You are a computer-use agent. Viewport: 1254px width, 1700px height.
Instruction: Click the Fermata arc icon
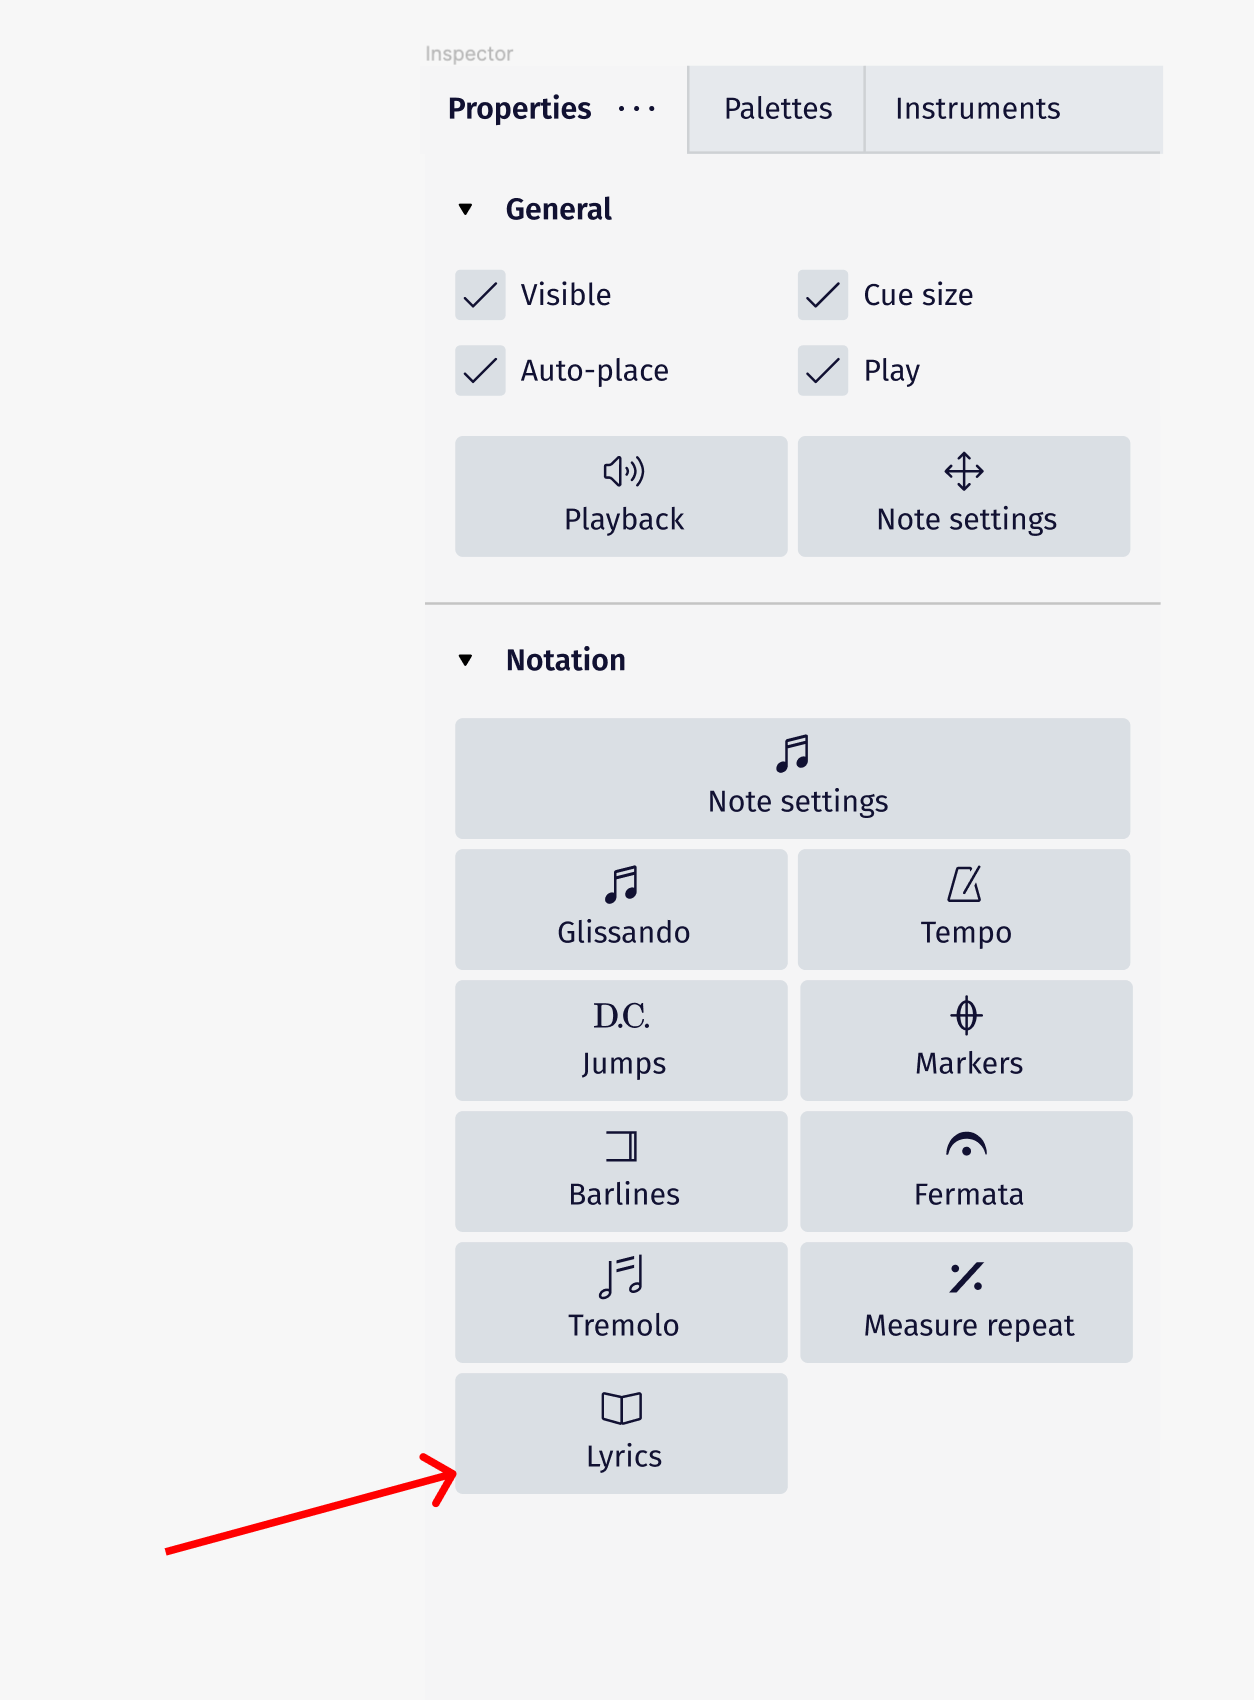[x=964, y=1148]
